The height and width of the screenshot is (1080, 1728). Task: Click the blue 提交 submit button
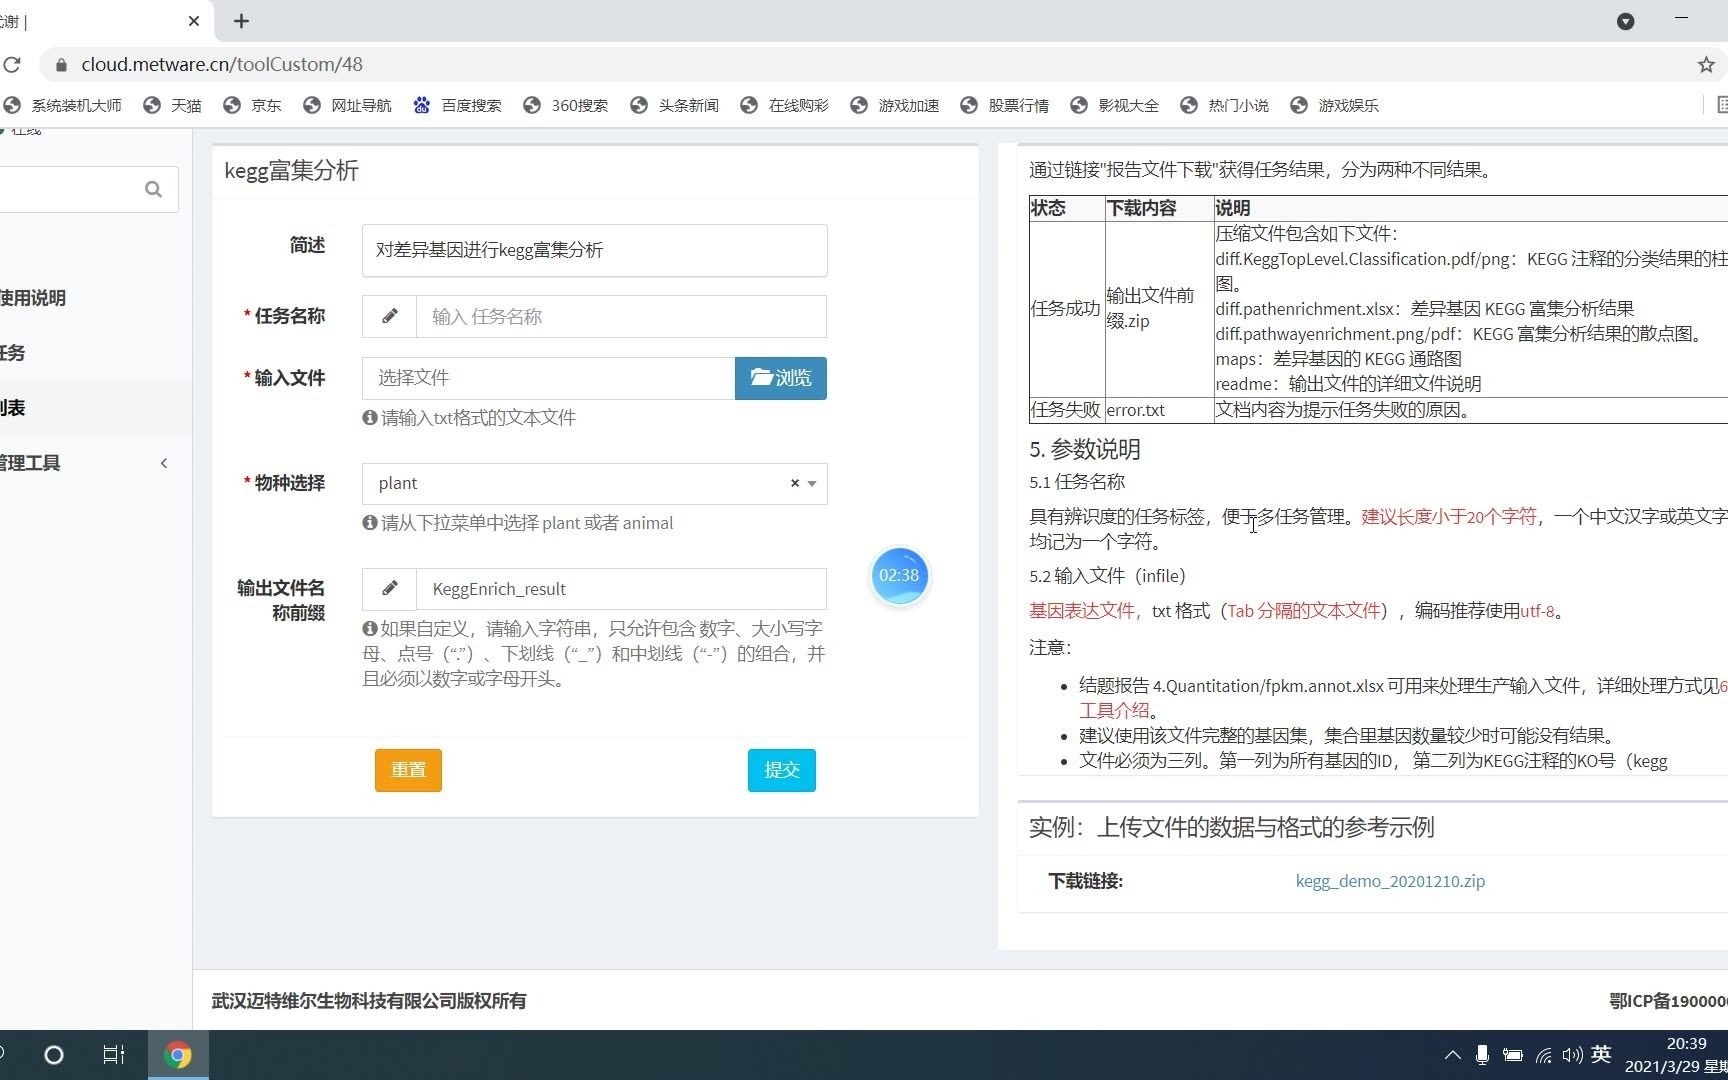781,770
